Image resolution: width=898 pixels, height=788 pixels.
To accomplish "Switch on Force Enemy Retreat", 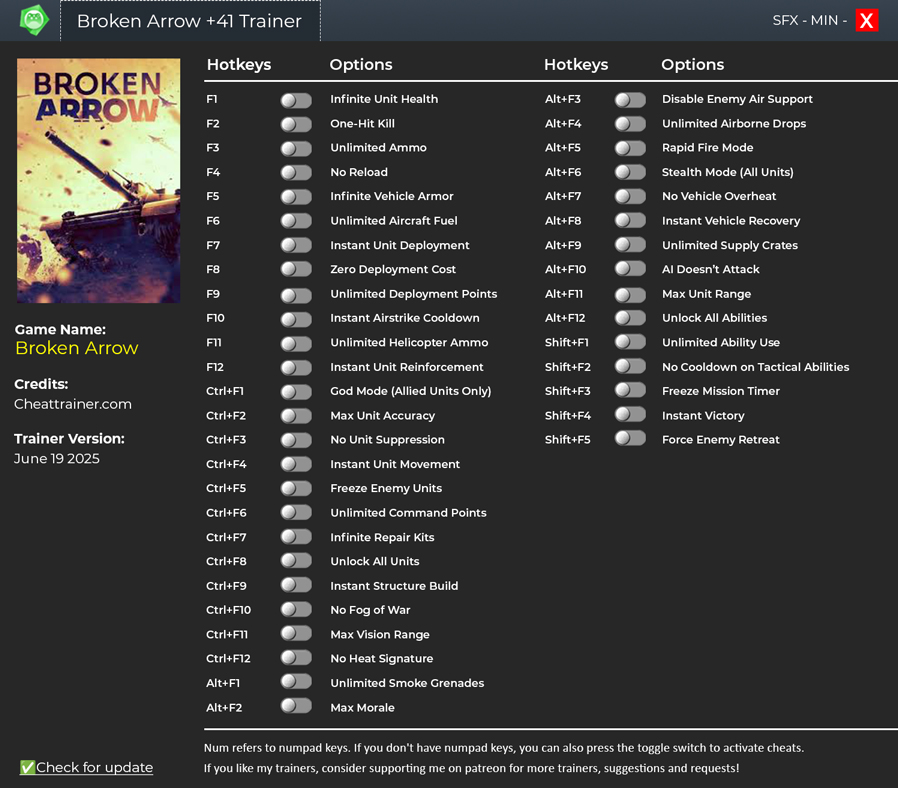I will pos(630,438).
